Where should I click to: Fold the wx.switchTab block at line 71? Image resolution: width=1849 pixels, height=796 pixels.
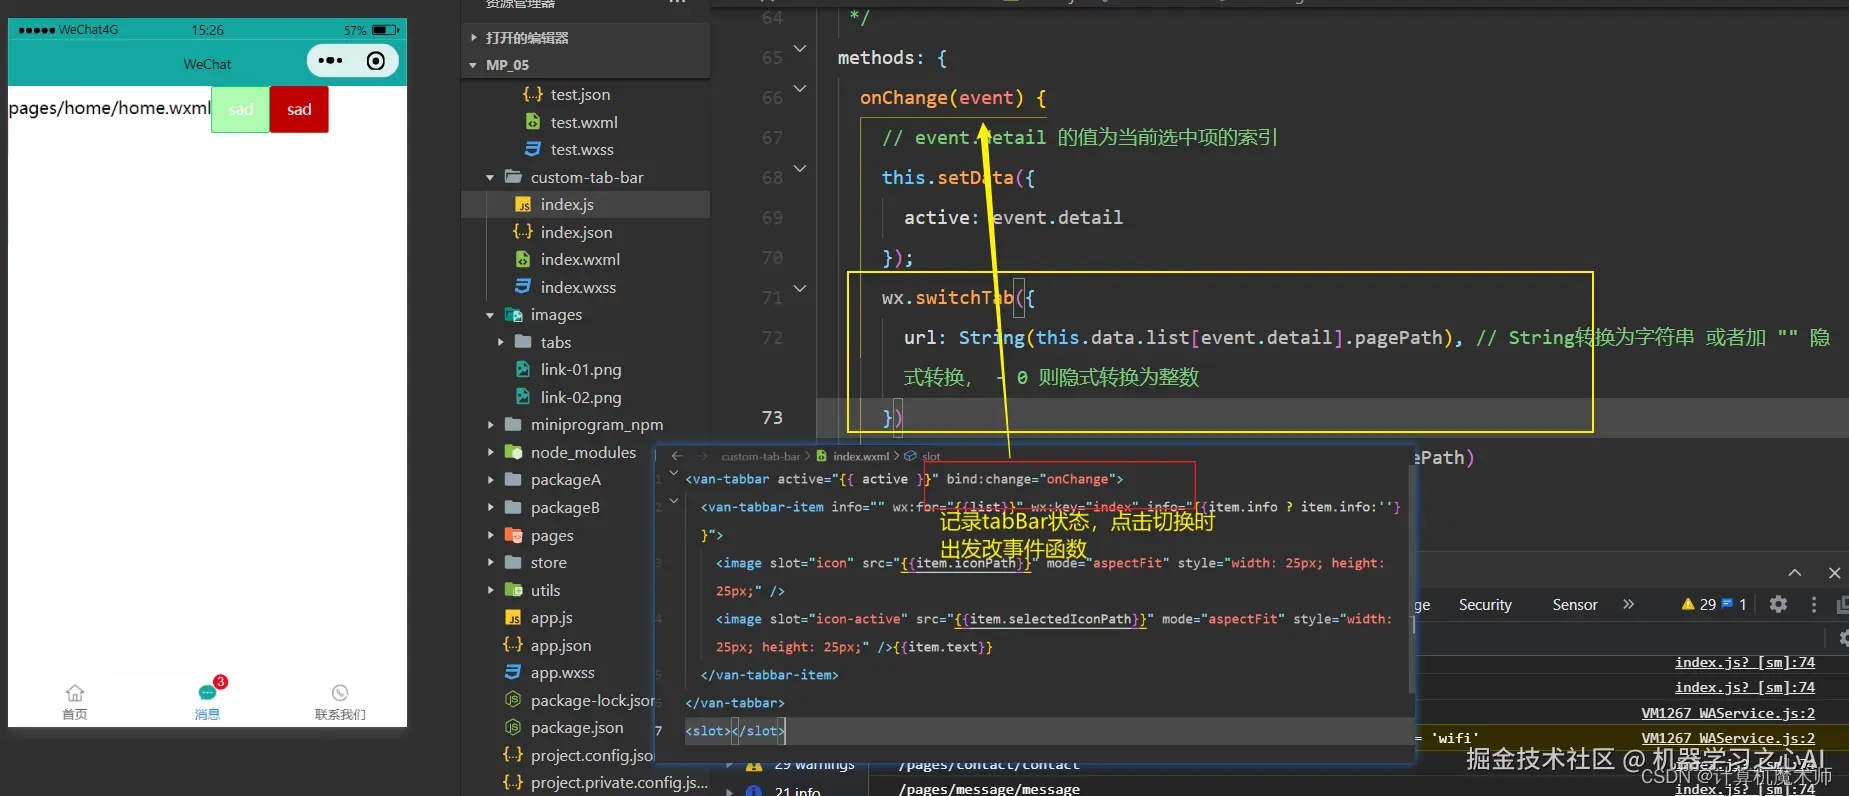click(x=800, y=289)
